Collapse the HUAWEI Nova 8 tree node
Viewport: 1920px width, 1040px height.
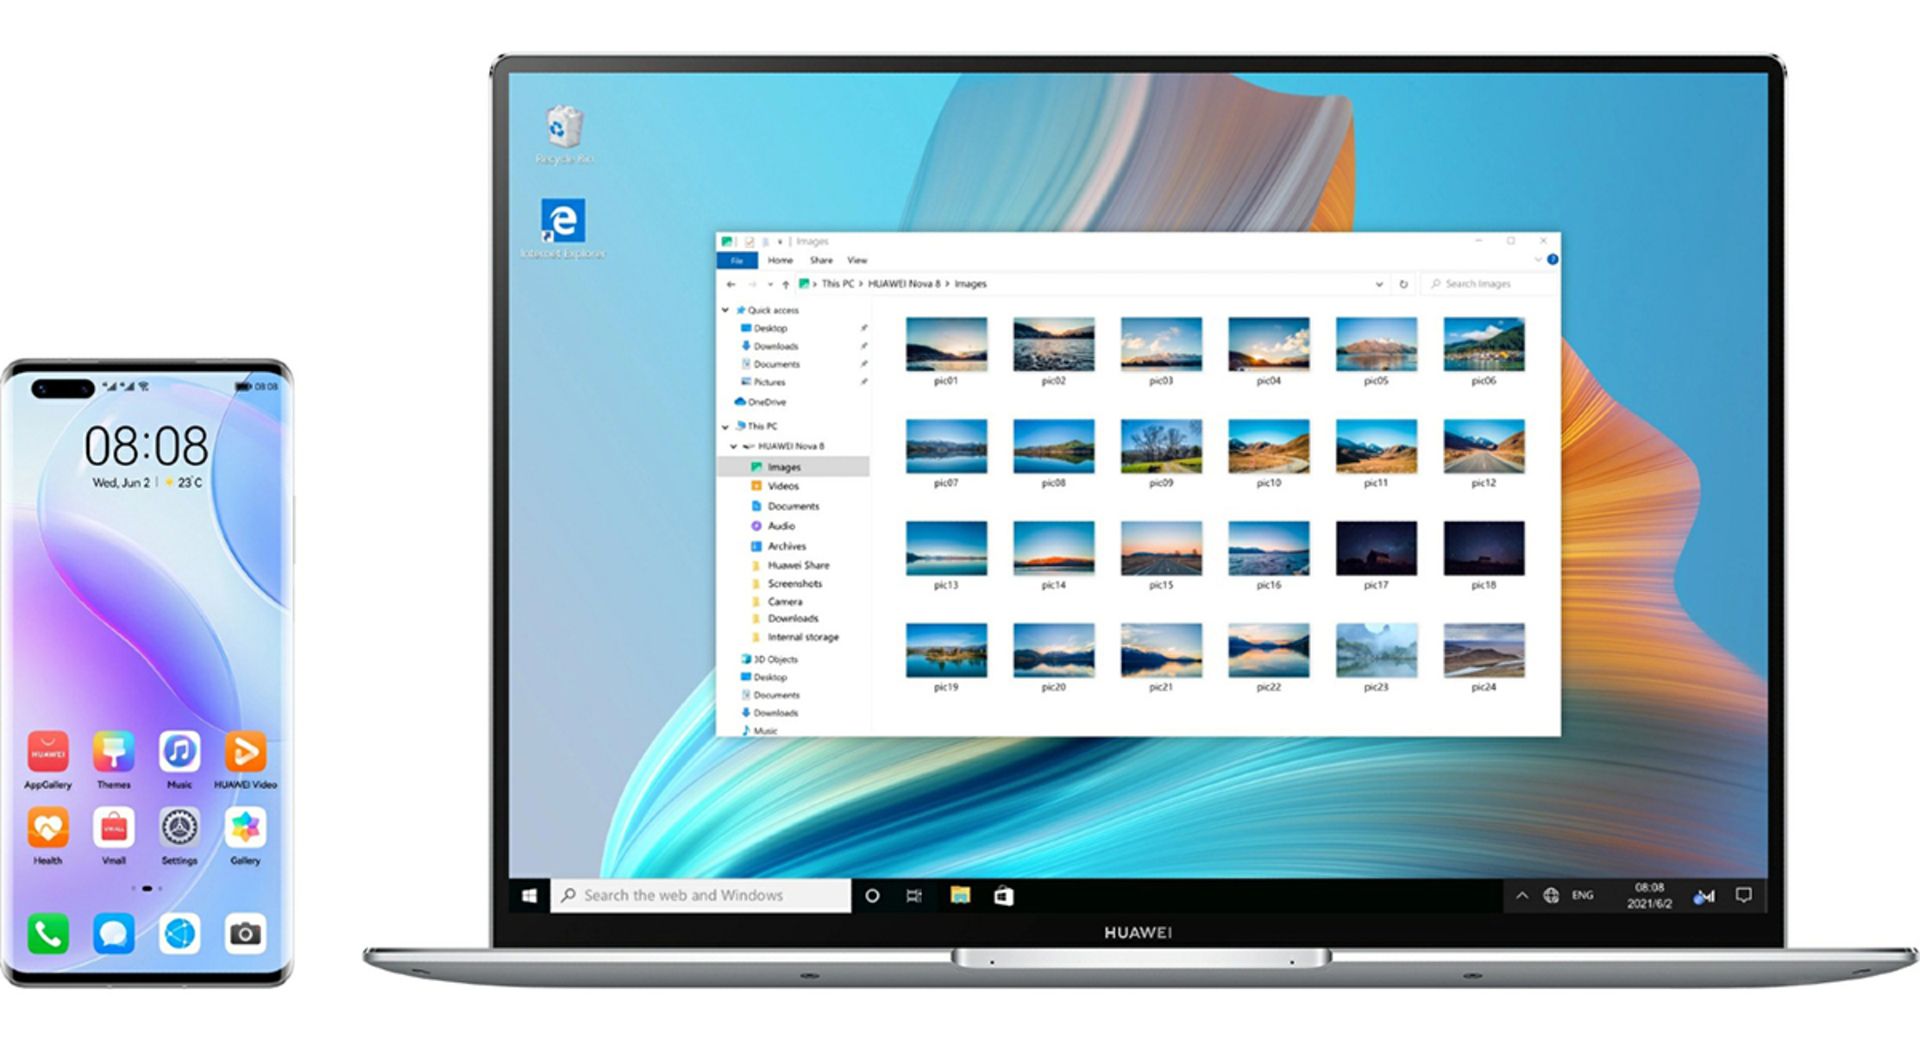(734, 446)
